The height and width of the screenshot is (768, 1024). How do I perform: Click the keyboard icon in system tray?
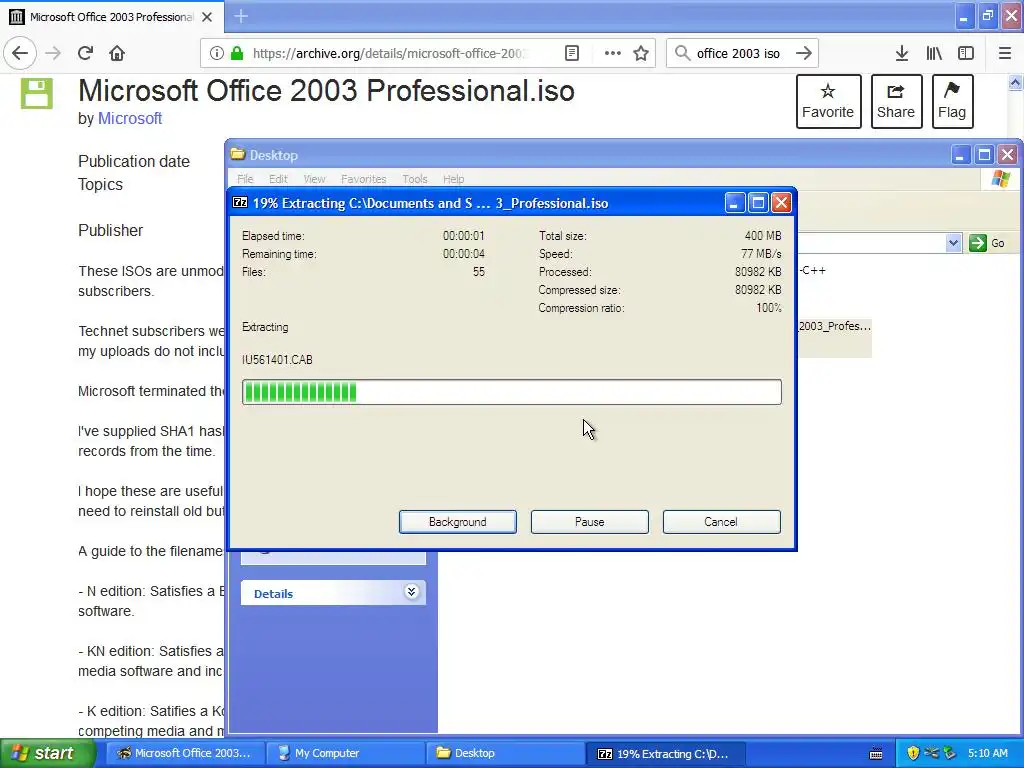tap(876, 754)
